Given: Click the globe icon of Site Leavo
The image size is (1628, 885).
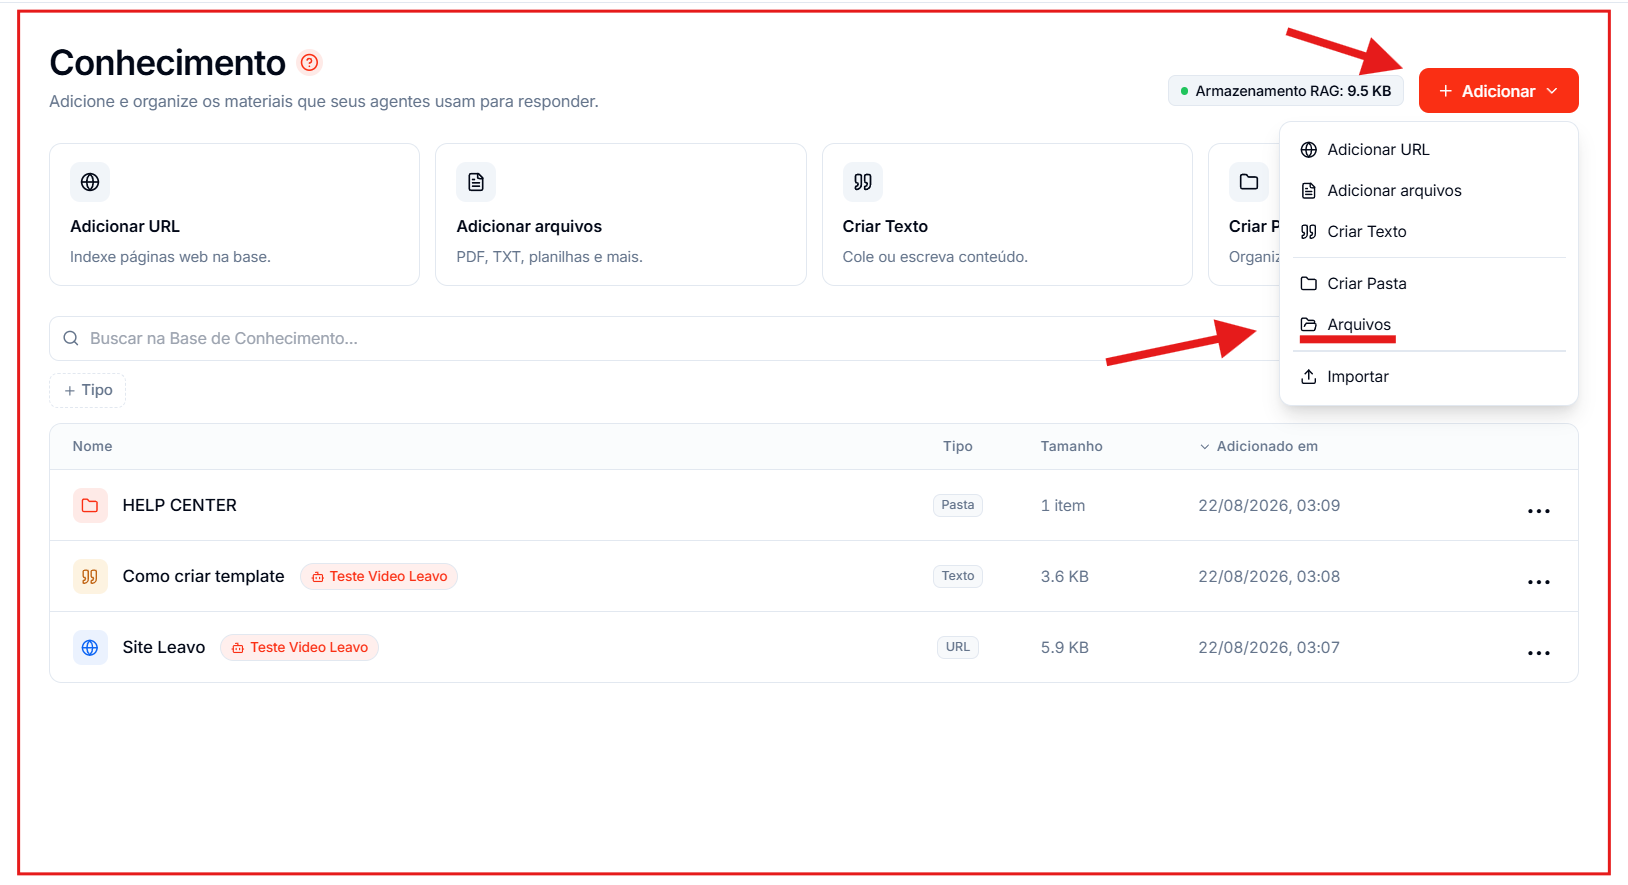Looking at the screenshot, I should point(90,647).
